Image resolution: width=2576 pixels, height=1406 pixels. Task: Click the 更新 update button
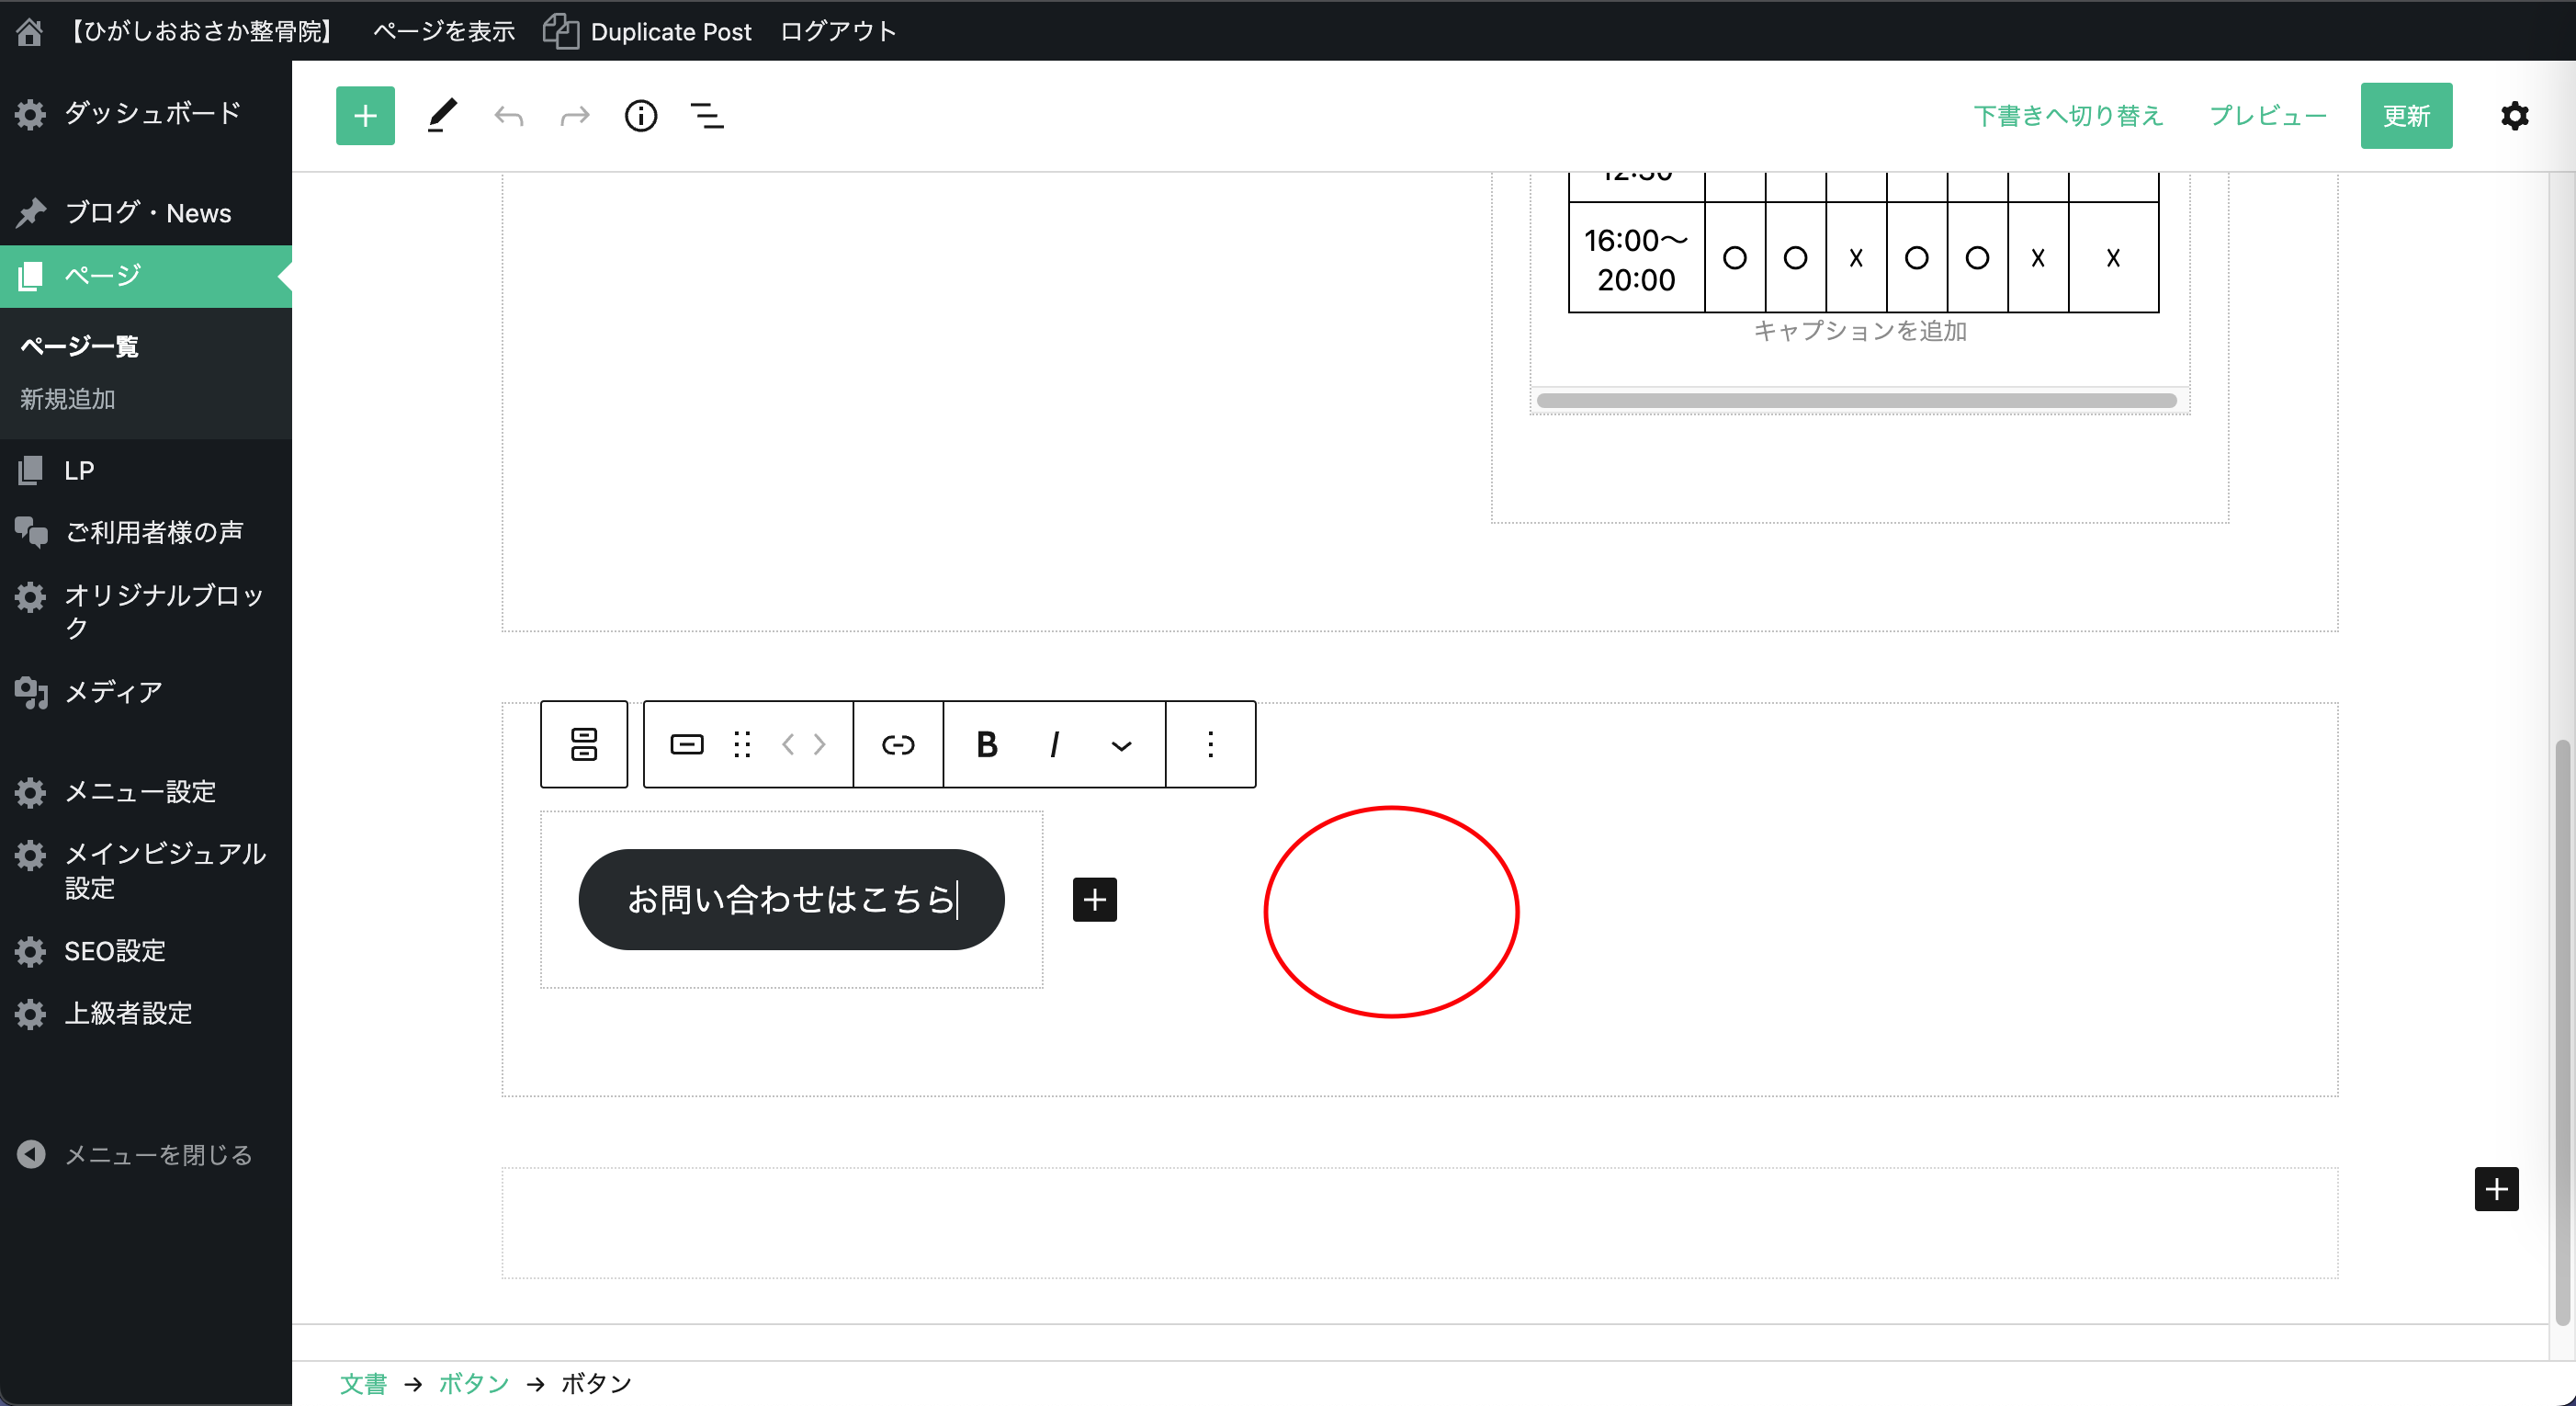(x=2405, y=116)
